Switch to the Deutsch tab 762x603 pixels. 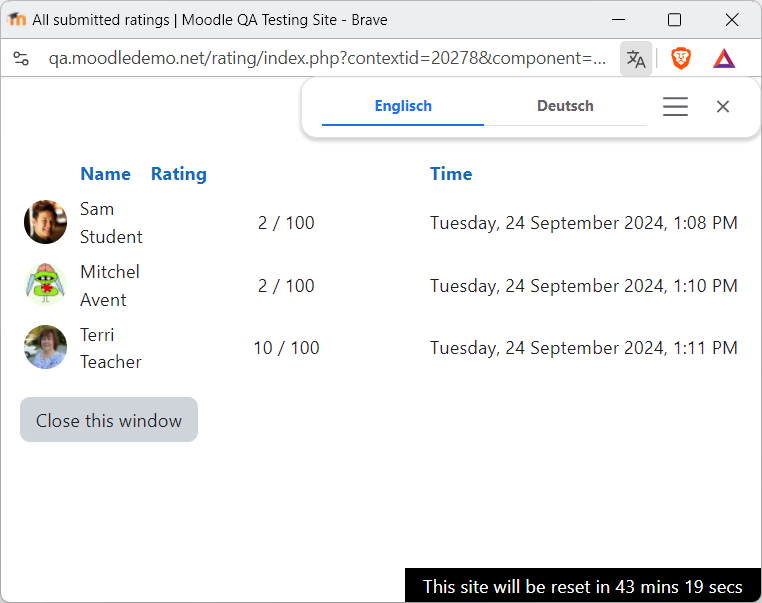[x=565, y=106]
